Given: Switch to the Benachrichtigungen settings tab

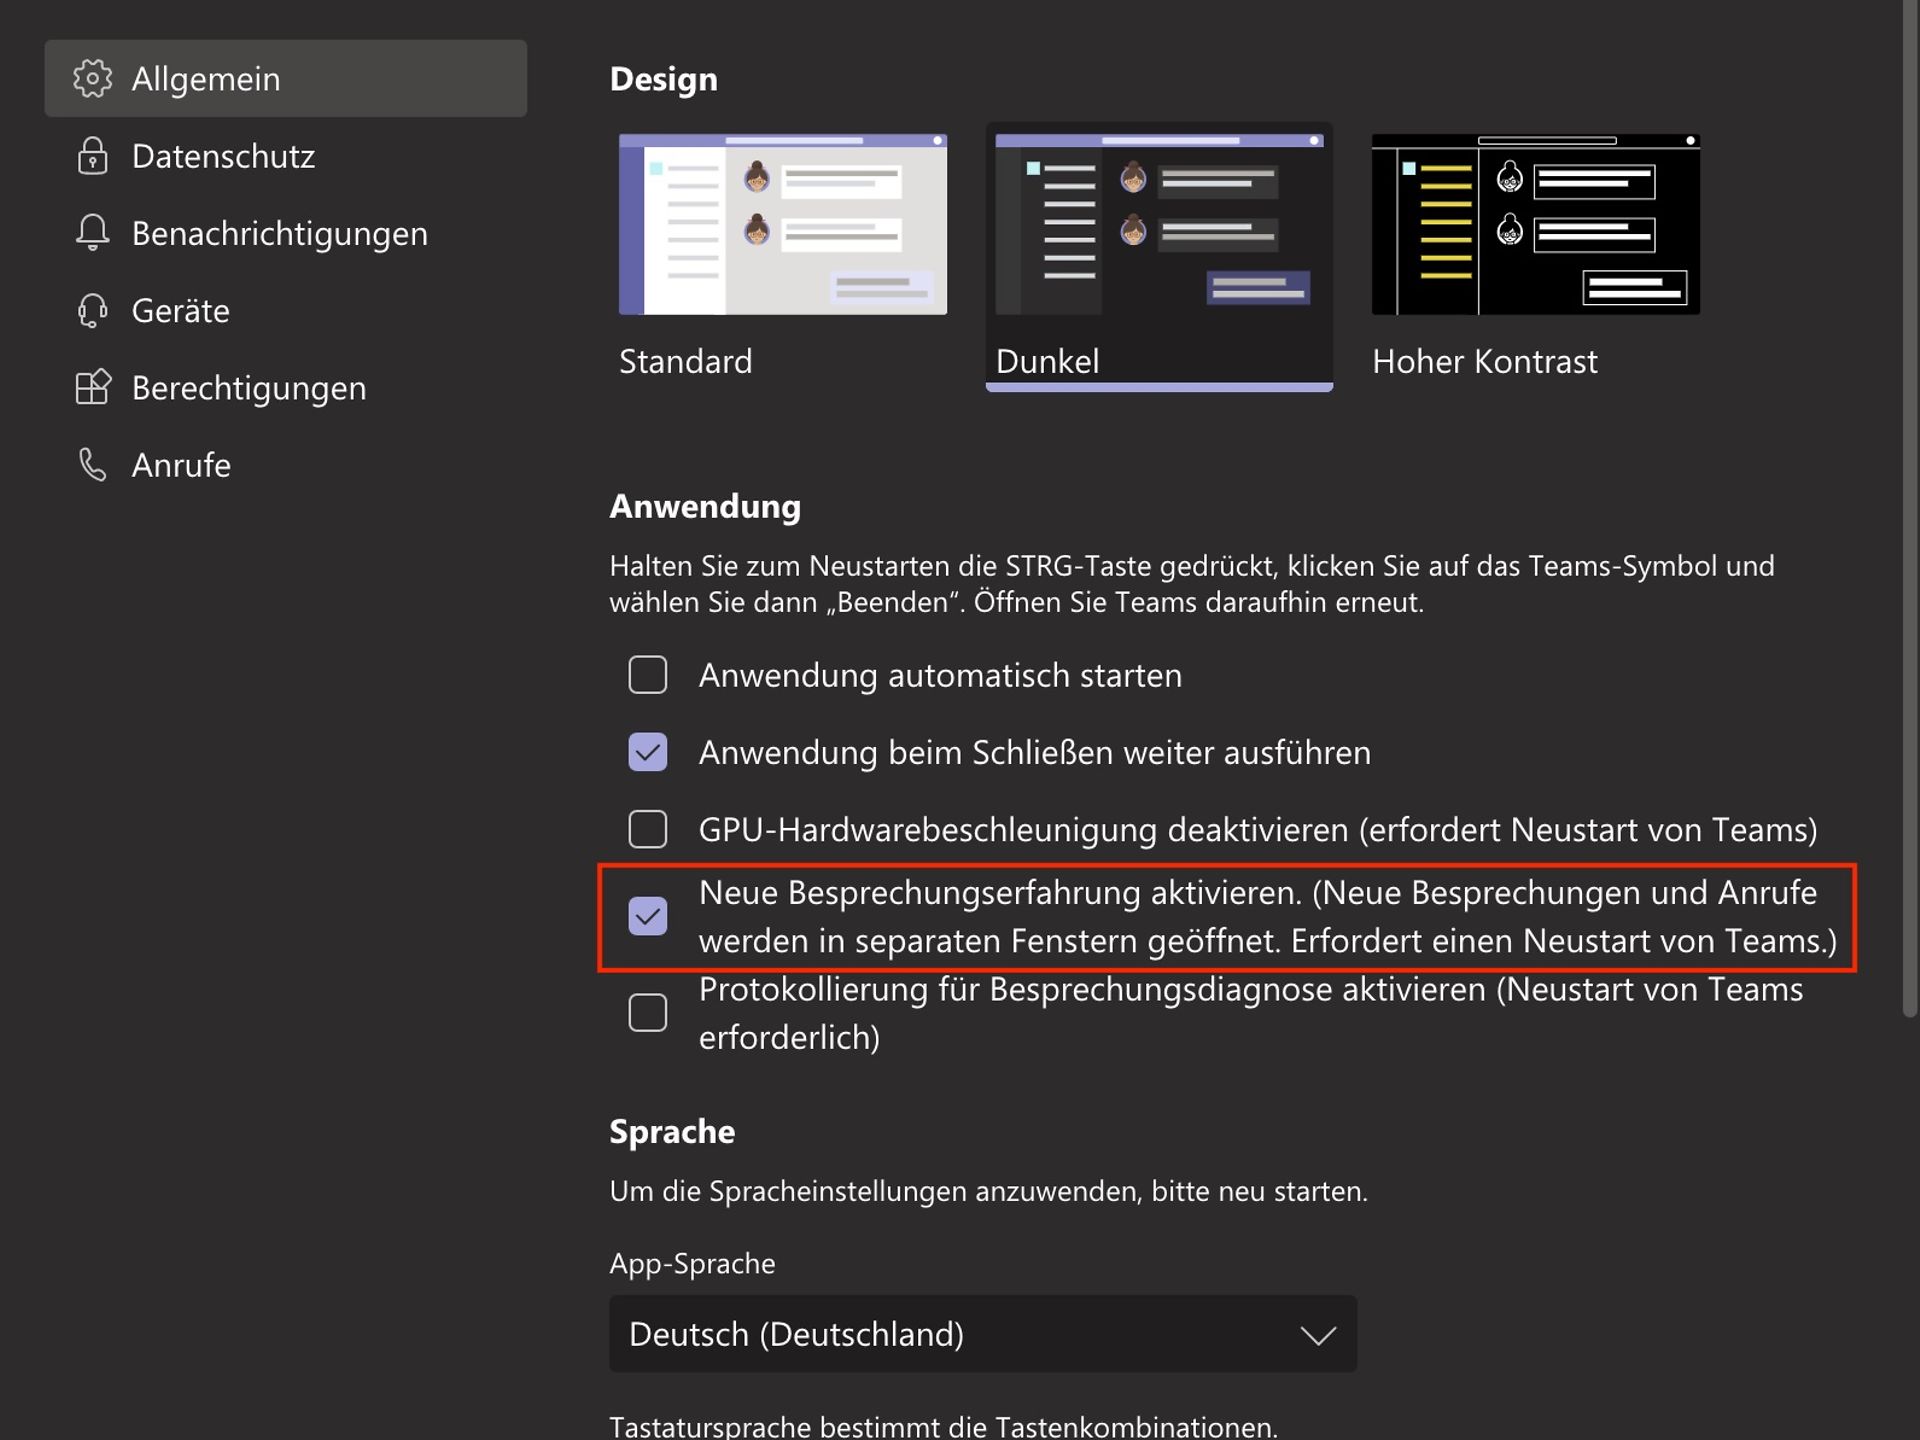Looking at the screenshot, I should [x=279, y=233].
